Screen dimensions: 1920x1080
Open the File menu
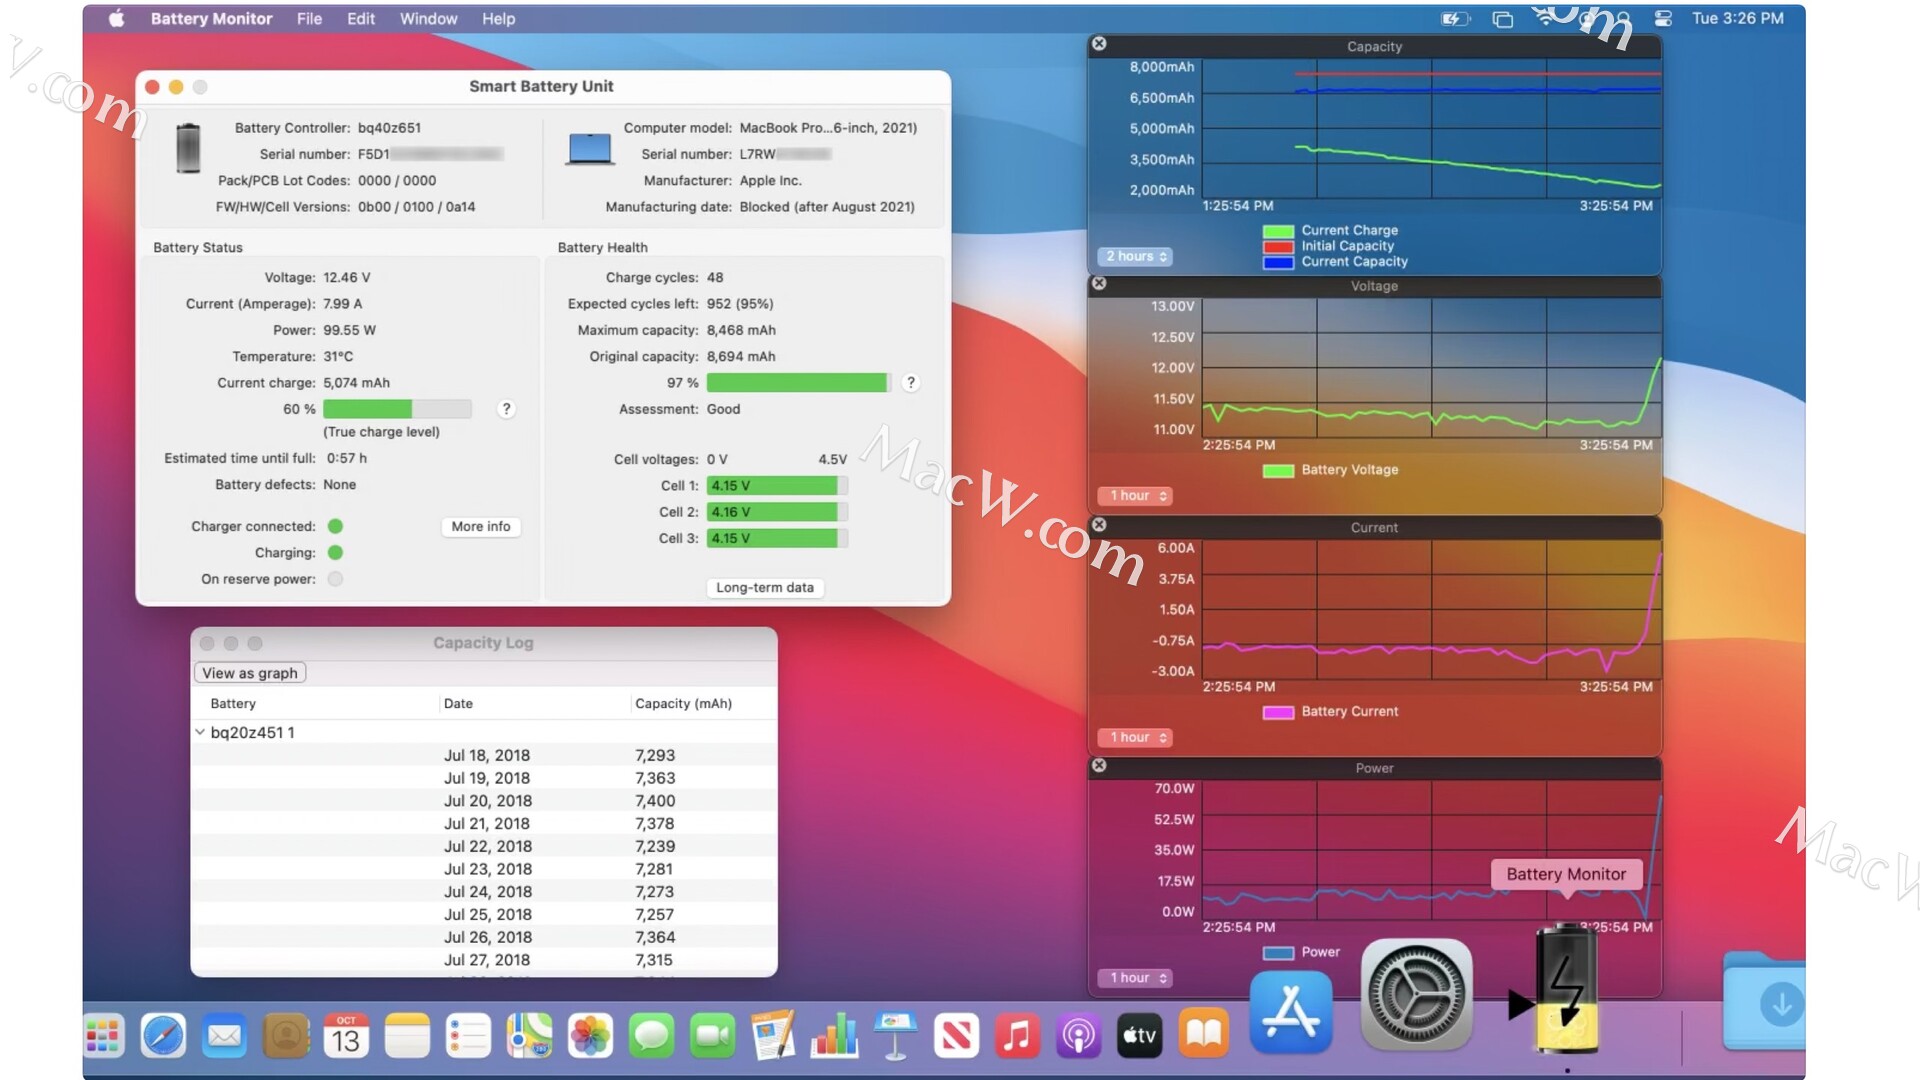pyautogui.click(x=309, y=18)
